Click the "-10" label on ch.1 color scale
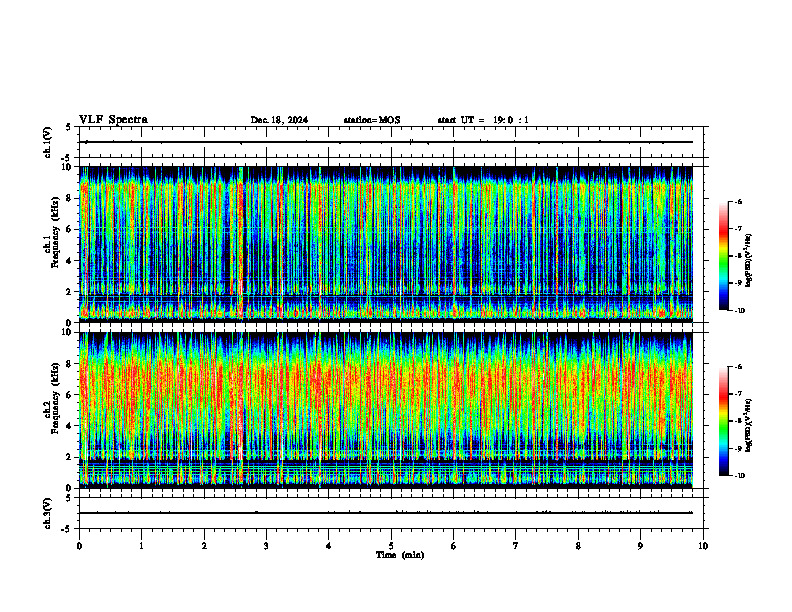 pyautogui.click(x=739, y=311)
